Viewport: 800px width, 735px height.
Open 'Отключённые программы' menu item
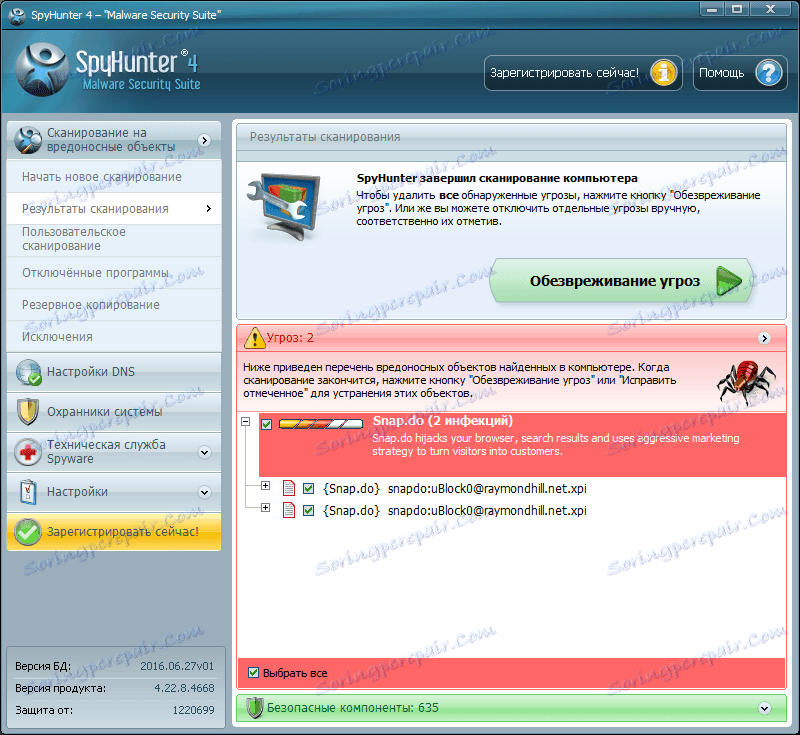(114, 273)
